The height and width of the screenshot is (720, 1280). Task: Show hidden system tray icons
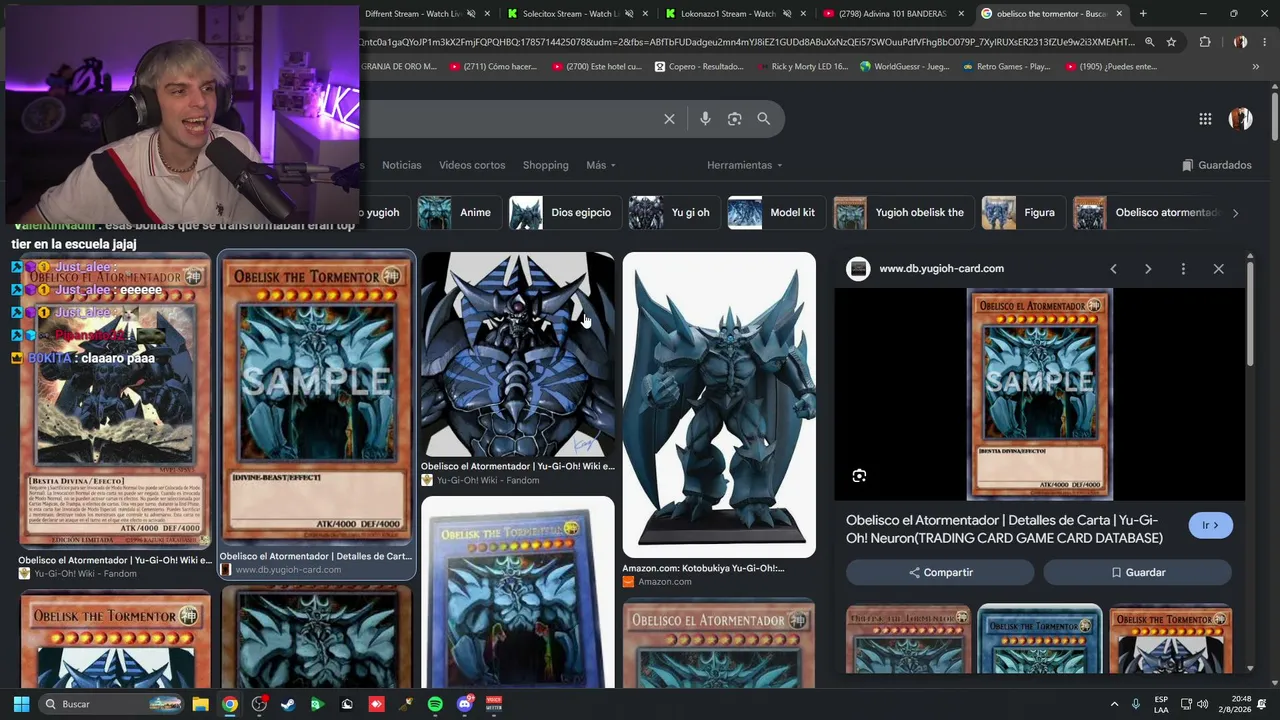pos(1115,704)
